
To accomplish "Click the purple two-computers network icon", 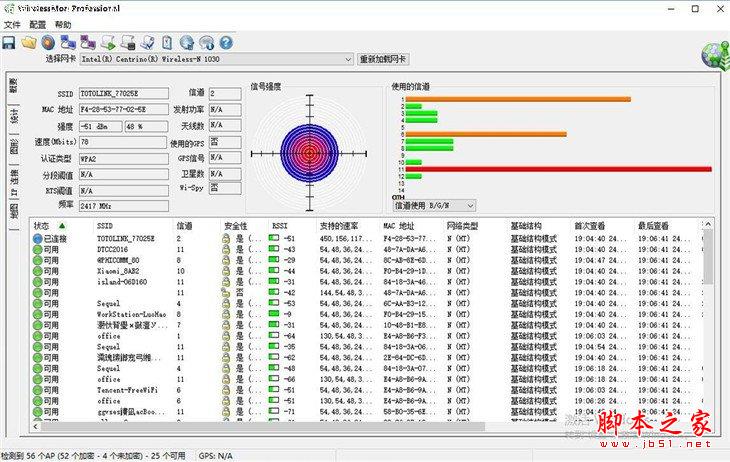I will 88,43.
